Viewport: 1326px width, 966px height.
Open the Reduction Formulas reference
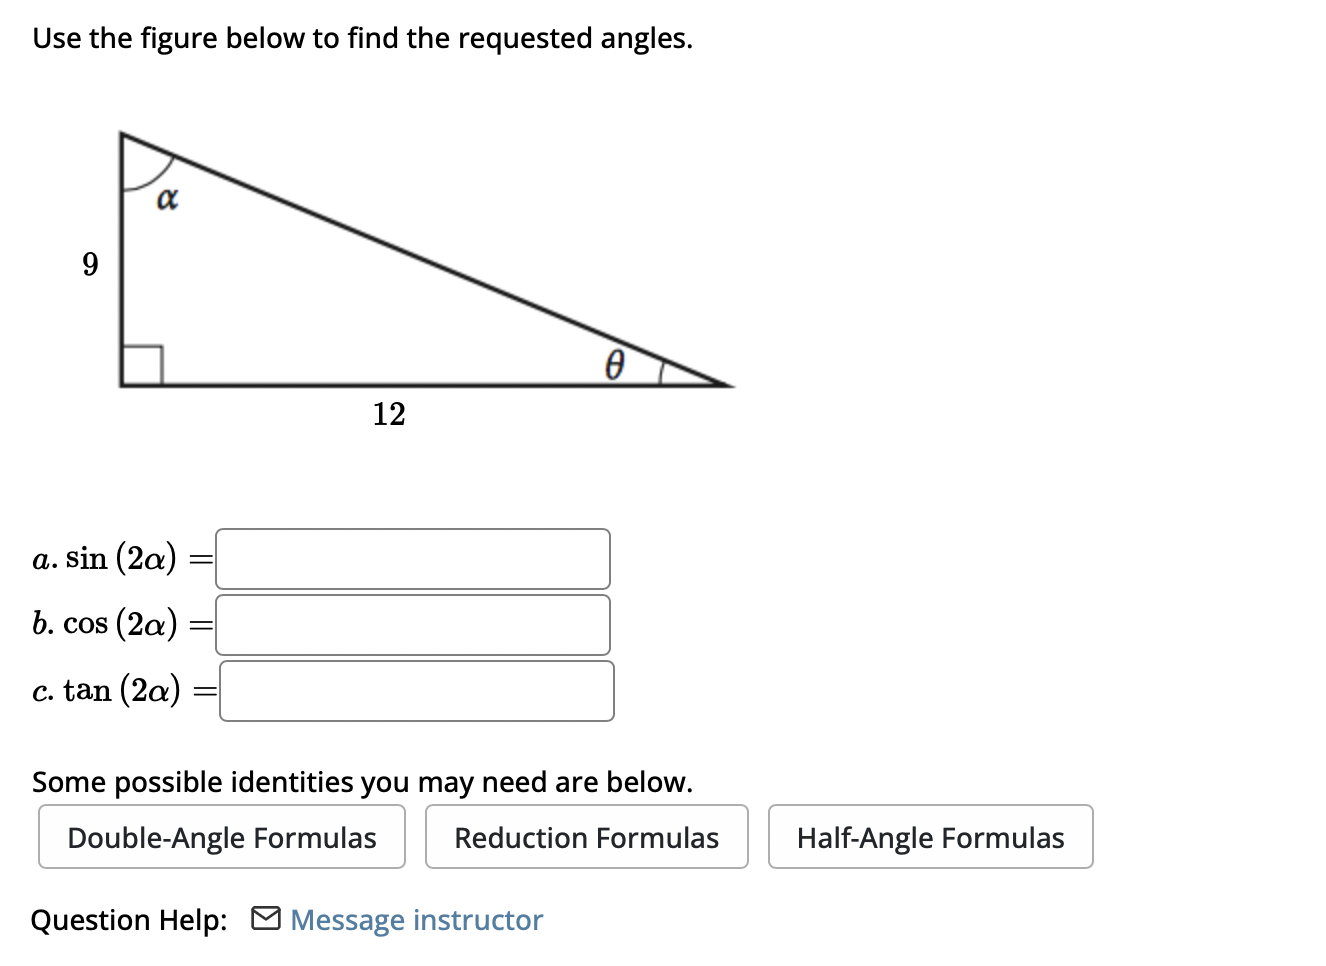[x=586, y=837]
